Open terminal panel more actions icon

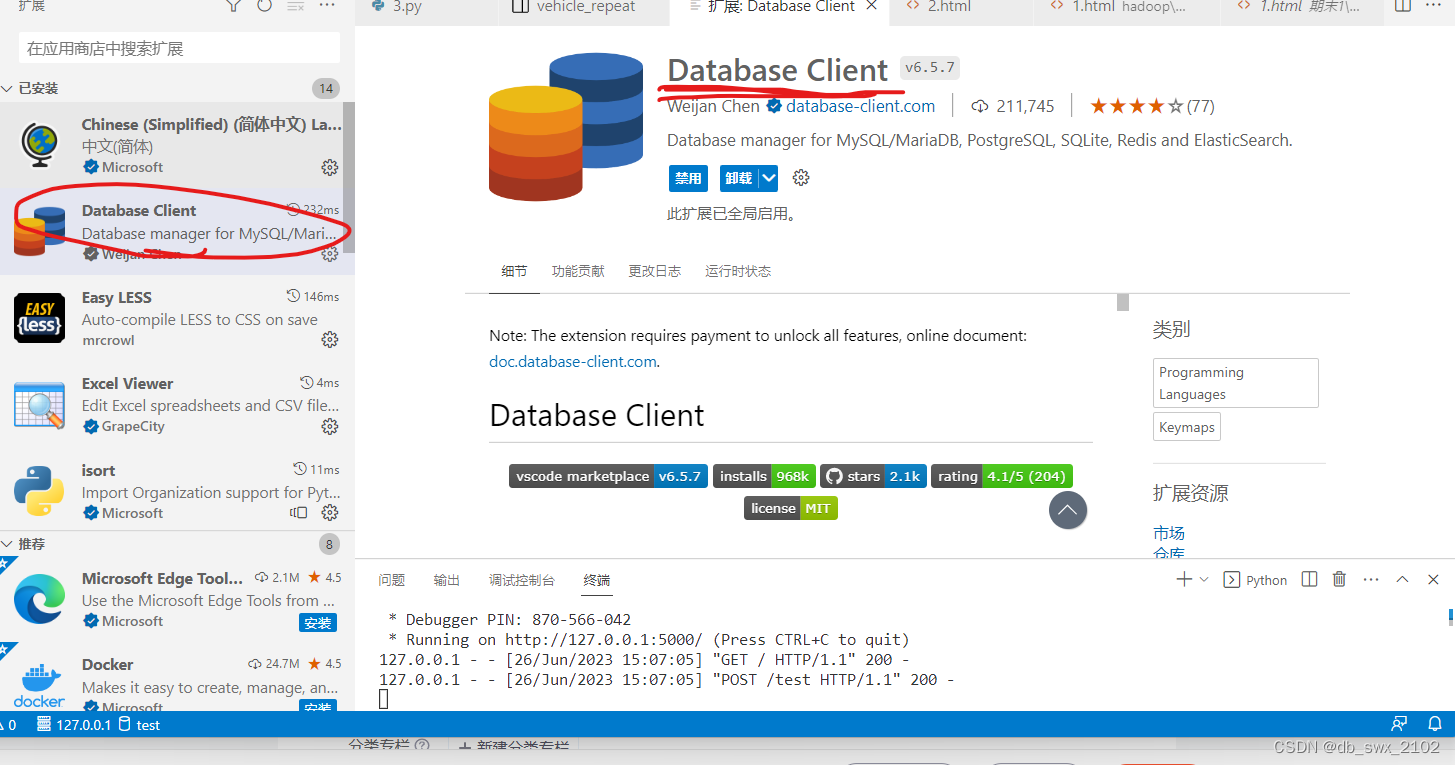[x=1370, y=579]
